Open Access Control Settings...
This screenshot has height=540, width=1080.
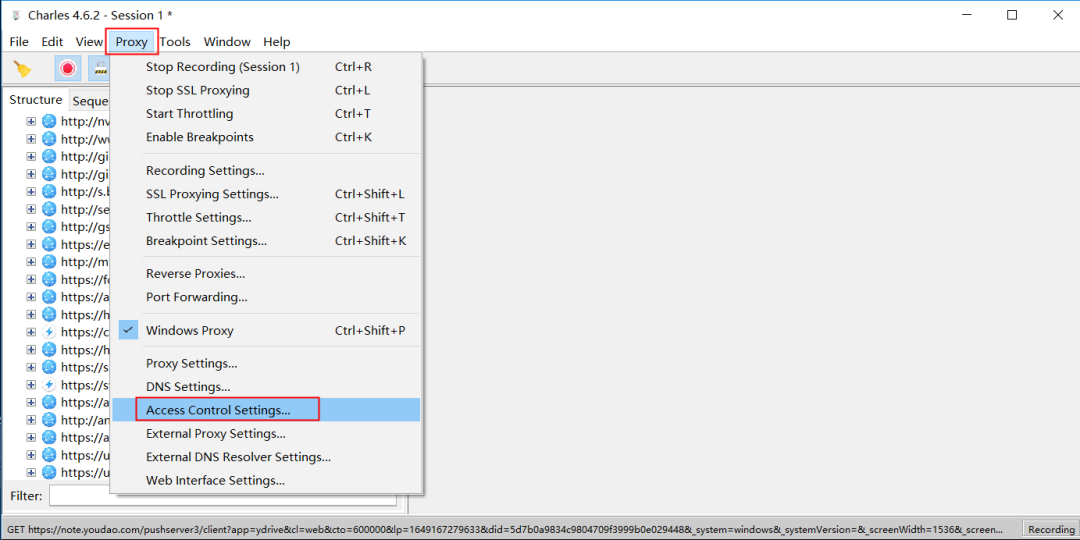pyautogui.click(x=265, y=410)
